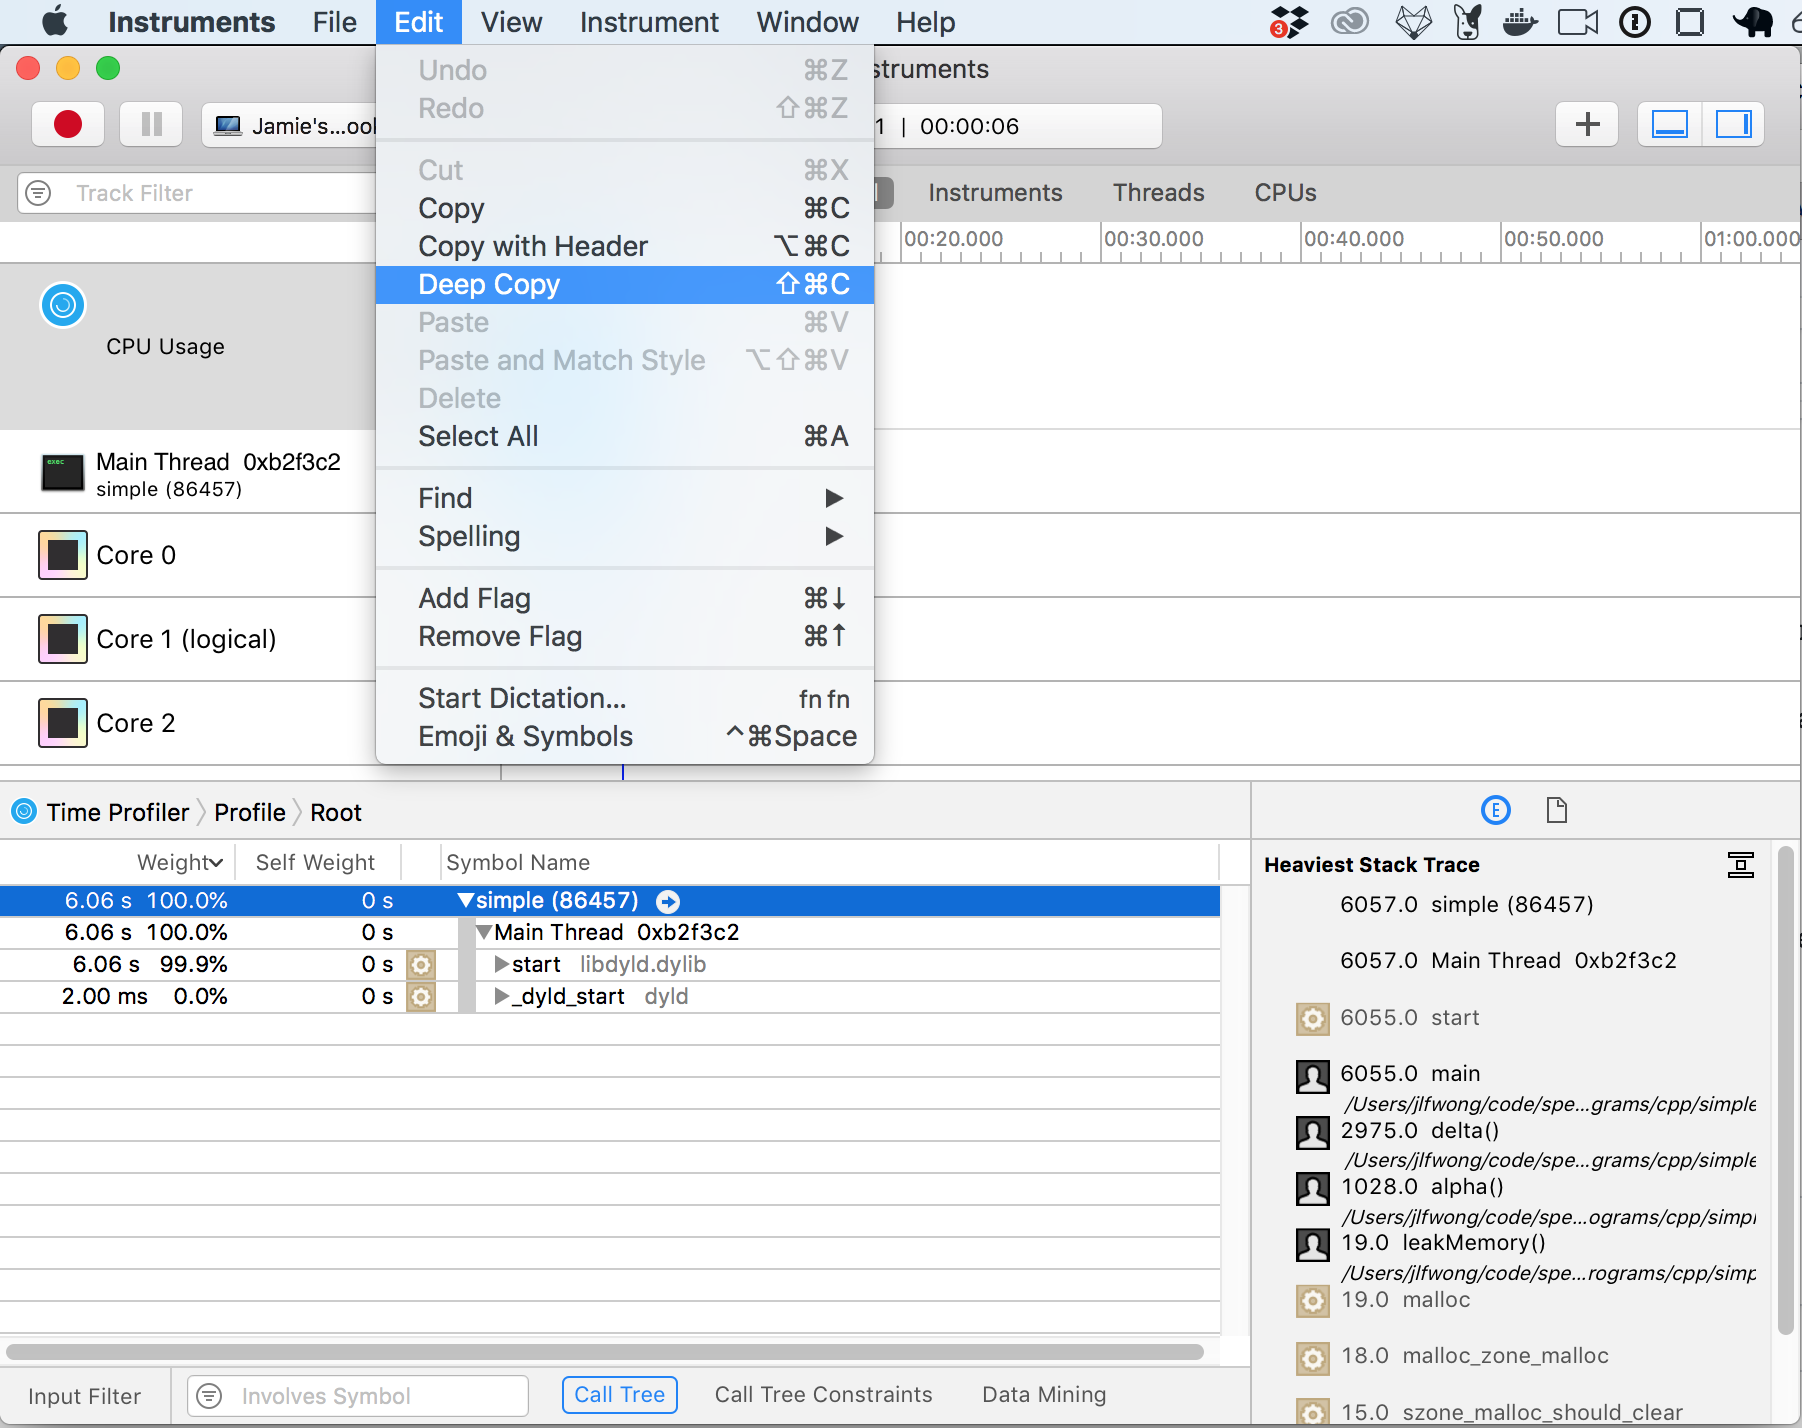The image size is (1802, 1428).
Task: Toggle the Extended Detail (E) inspector
Action: pyautogui.click(x=1495, y=810)
